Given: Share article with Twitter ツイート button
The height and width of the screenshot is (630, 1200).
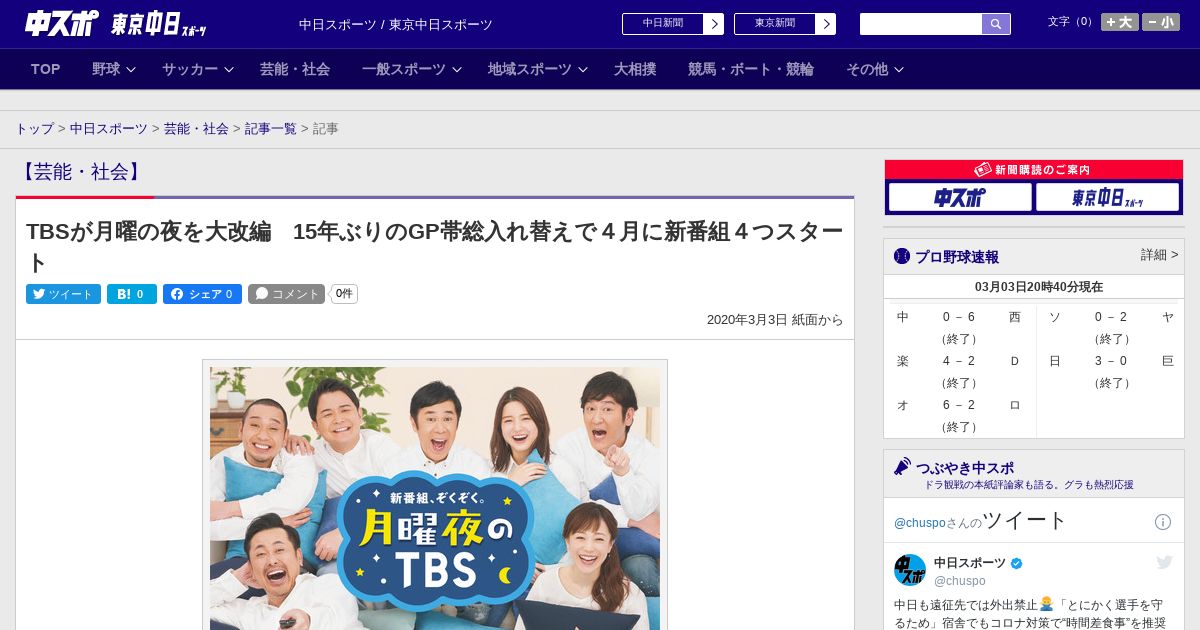Looking at the screenshot, I should (x=63, y=294).
